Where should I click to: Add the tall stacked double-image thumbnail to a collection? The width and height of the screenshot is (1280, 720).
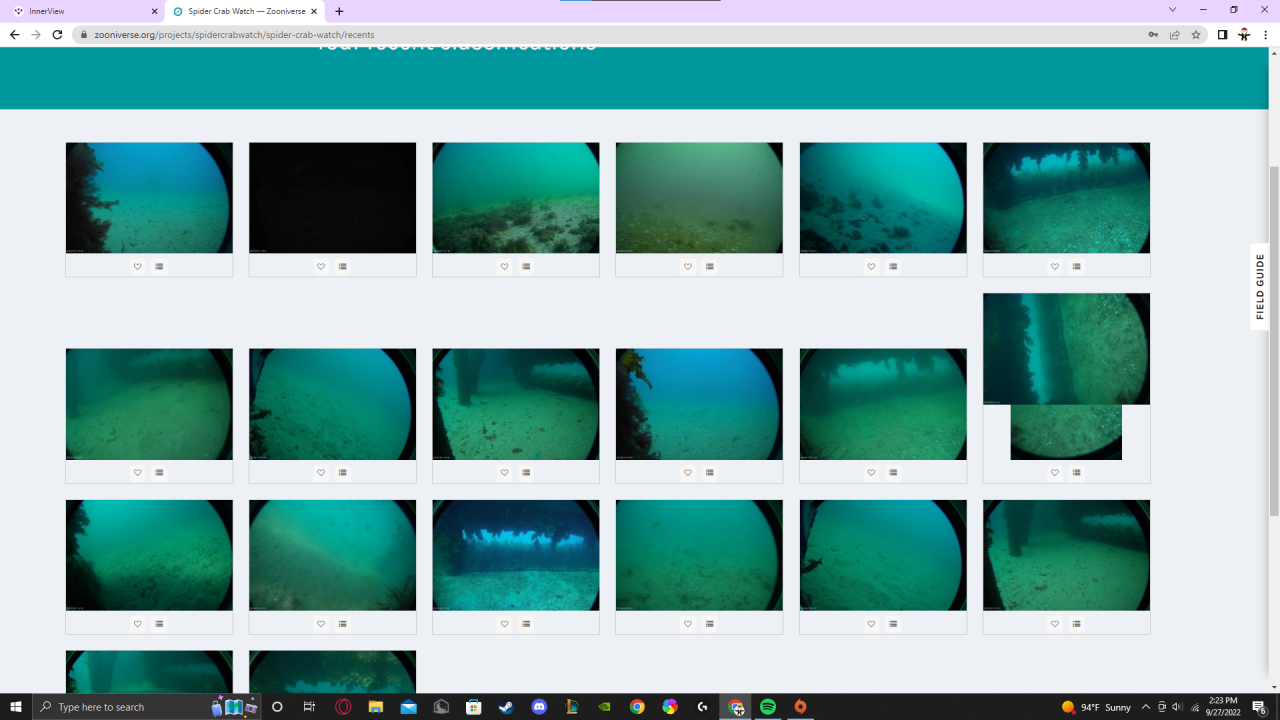(x=1077, y=473)
